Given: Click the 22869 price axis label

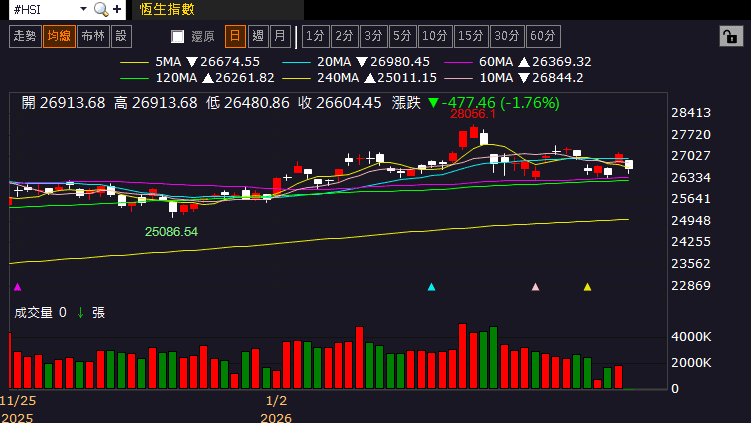Looking at the screenshot, I should click(x=691, y=286).
